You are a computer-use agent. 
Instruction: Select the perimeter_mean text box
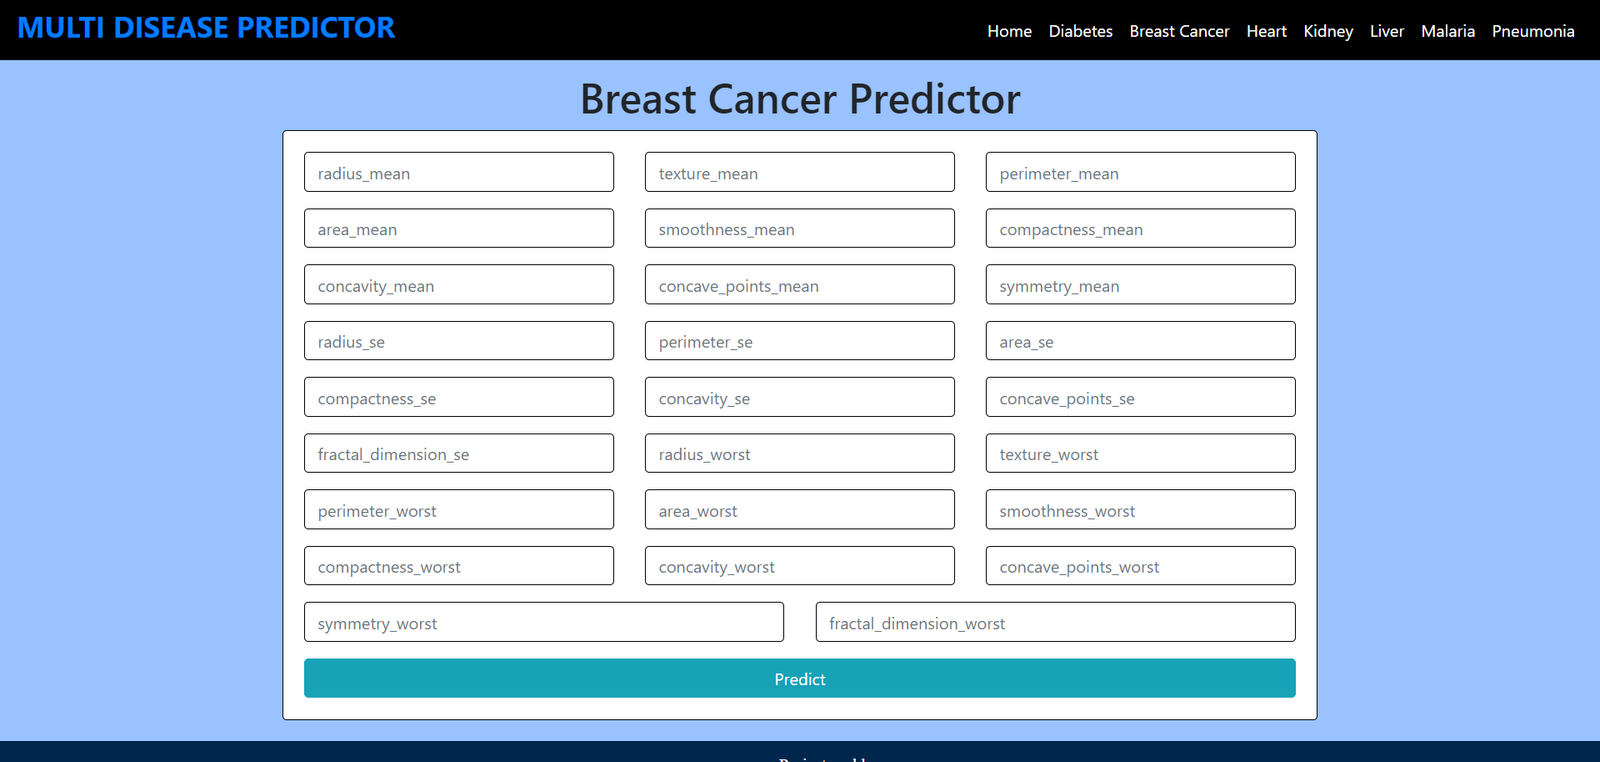(x=1140, y=172)
